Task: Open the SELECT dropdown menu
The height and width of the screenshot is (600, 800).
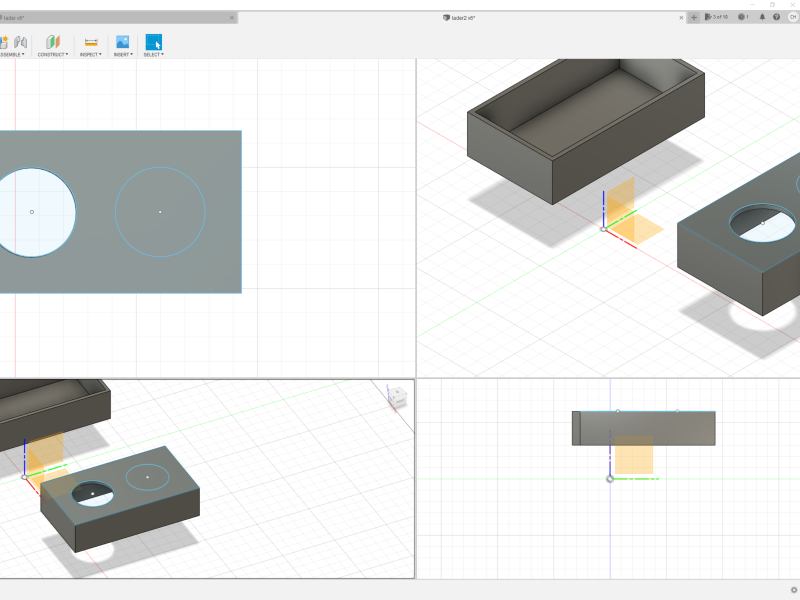Action: (153, 54)
